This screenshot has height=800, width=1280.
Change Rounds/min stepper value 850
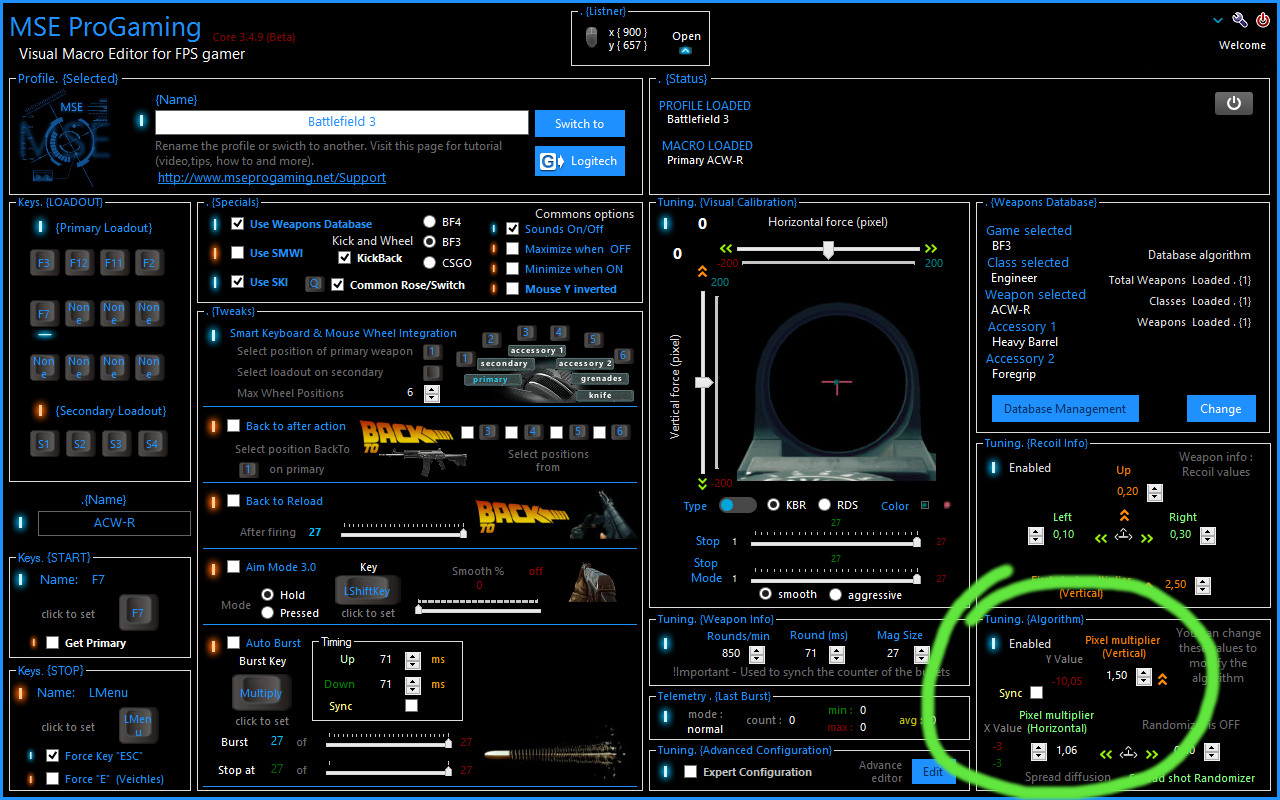757,654
